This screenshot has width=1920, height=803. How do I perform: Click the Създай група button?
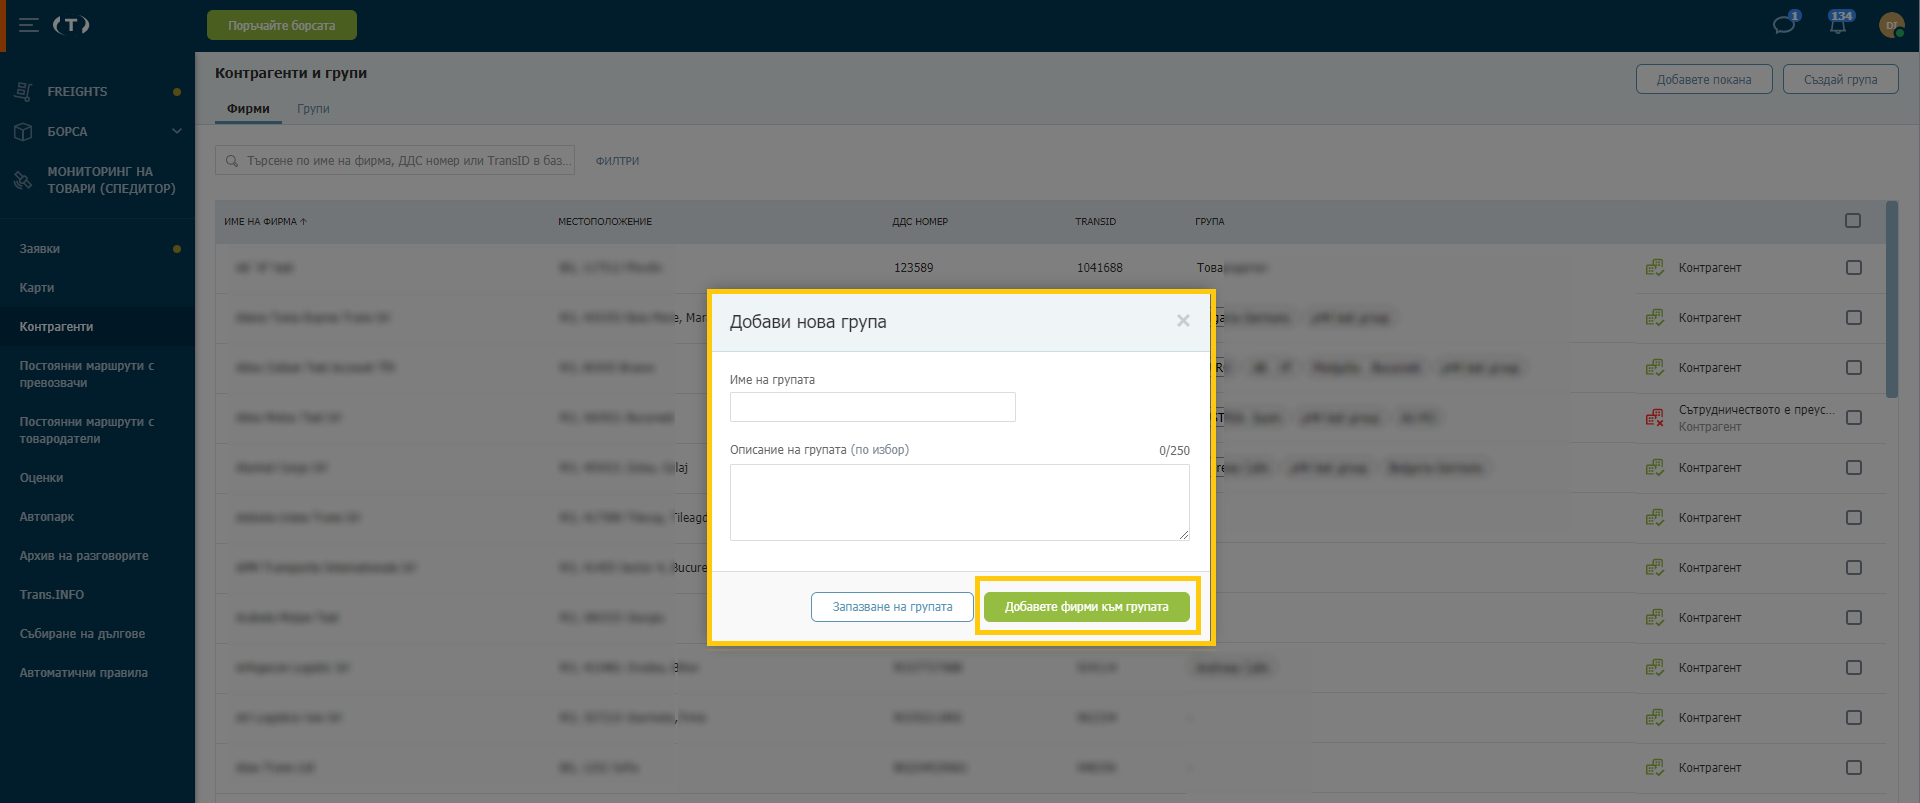(1841, 79)
